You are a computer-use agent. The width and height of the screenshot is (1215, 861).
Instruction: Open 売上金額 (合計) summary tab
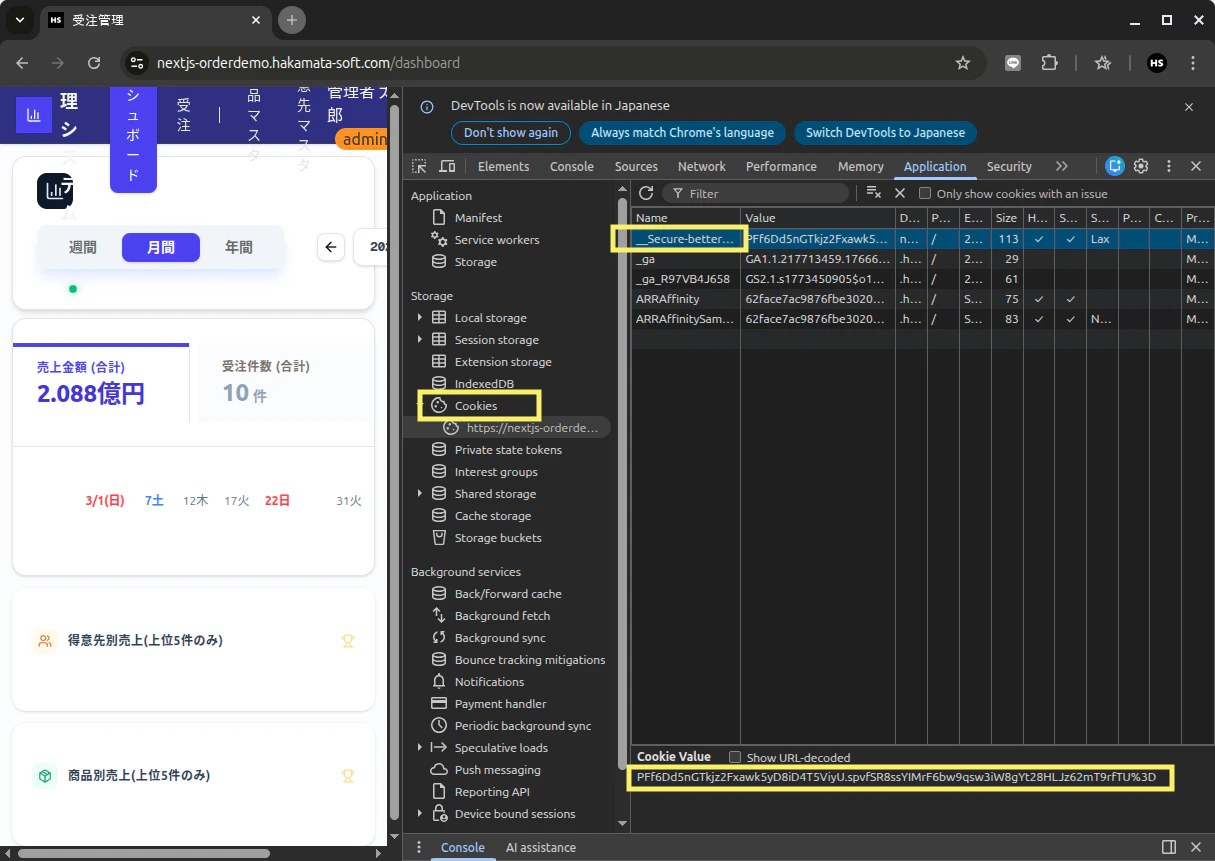pyautogui.click(x=100, y=383)
